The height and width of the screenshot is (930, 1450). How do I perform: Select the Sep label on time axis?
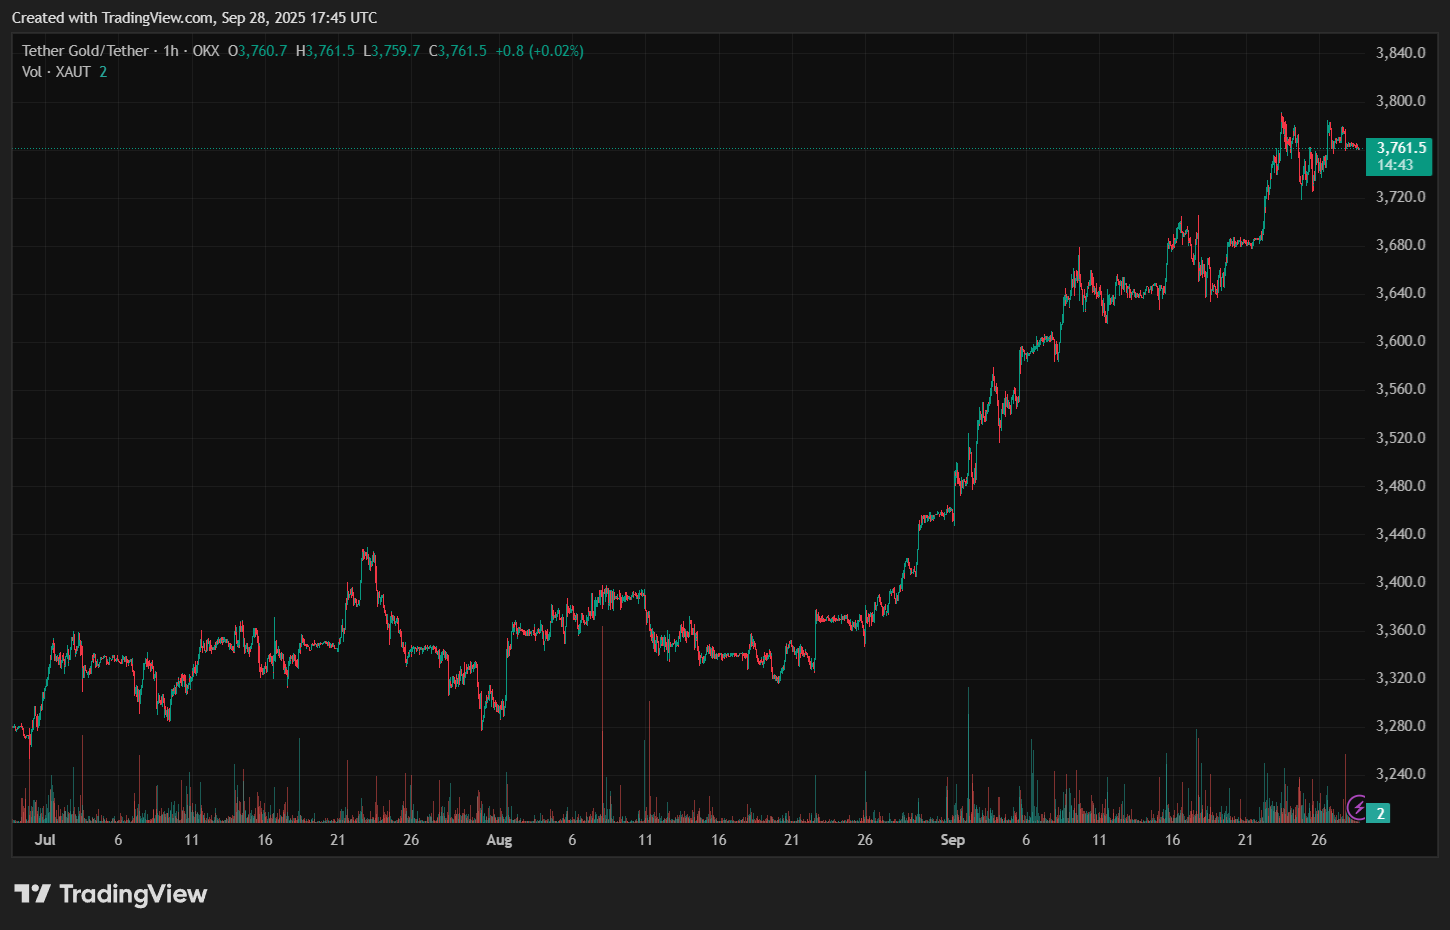coord(952,840)
